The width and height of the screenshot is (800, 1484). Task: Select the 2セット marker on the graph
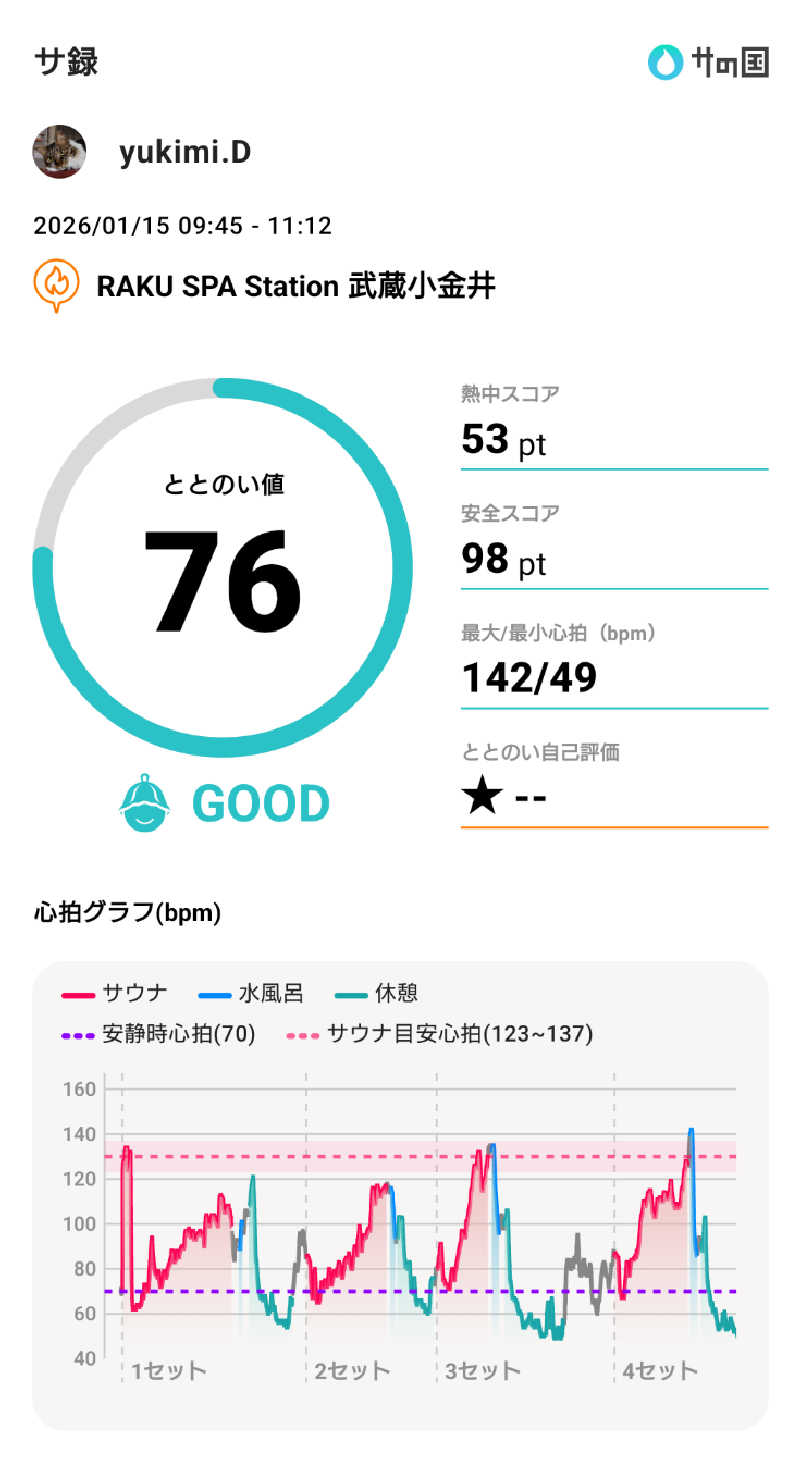click(x=352, y=1370)
